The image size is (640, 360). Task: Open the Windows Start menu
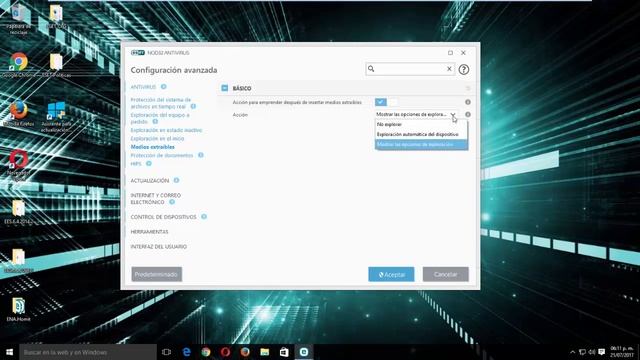click(x=9, y=352)
